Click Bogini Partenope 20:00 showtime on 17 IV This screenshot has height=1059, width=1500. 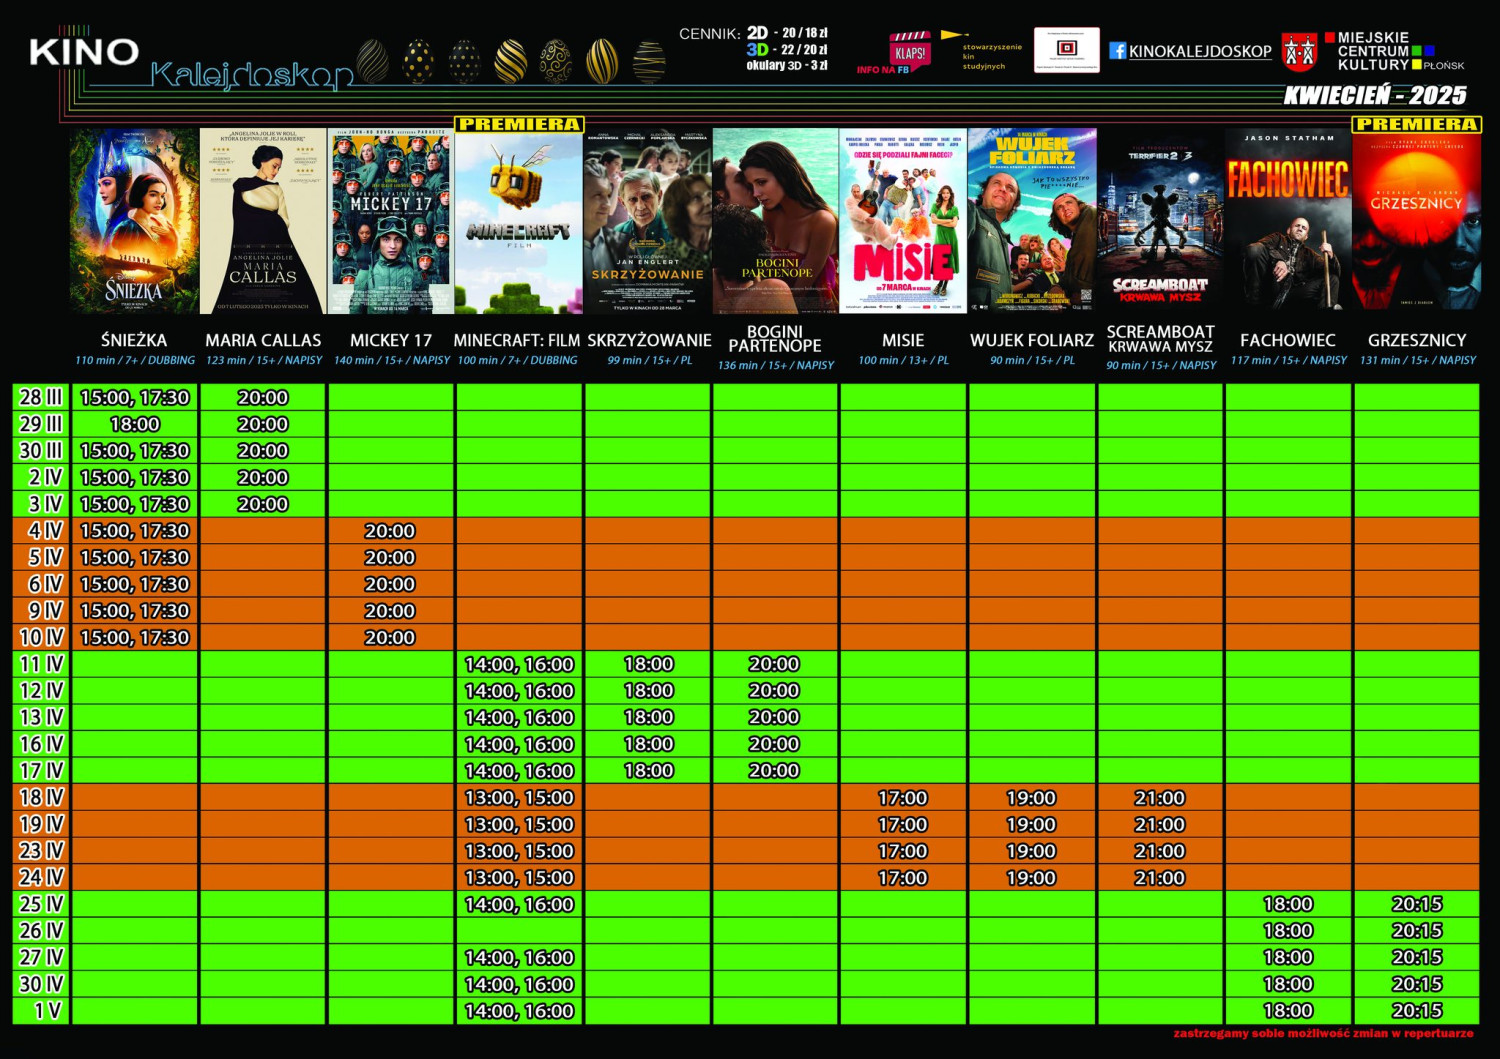[774, 771]
